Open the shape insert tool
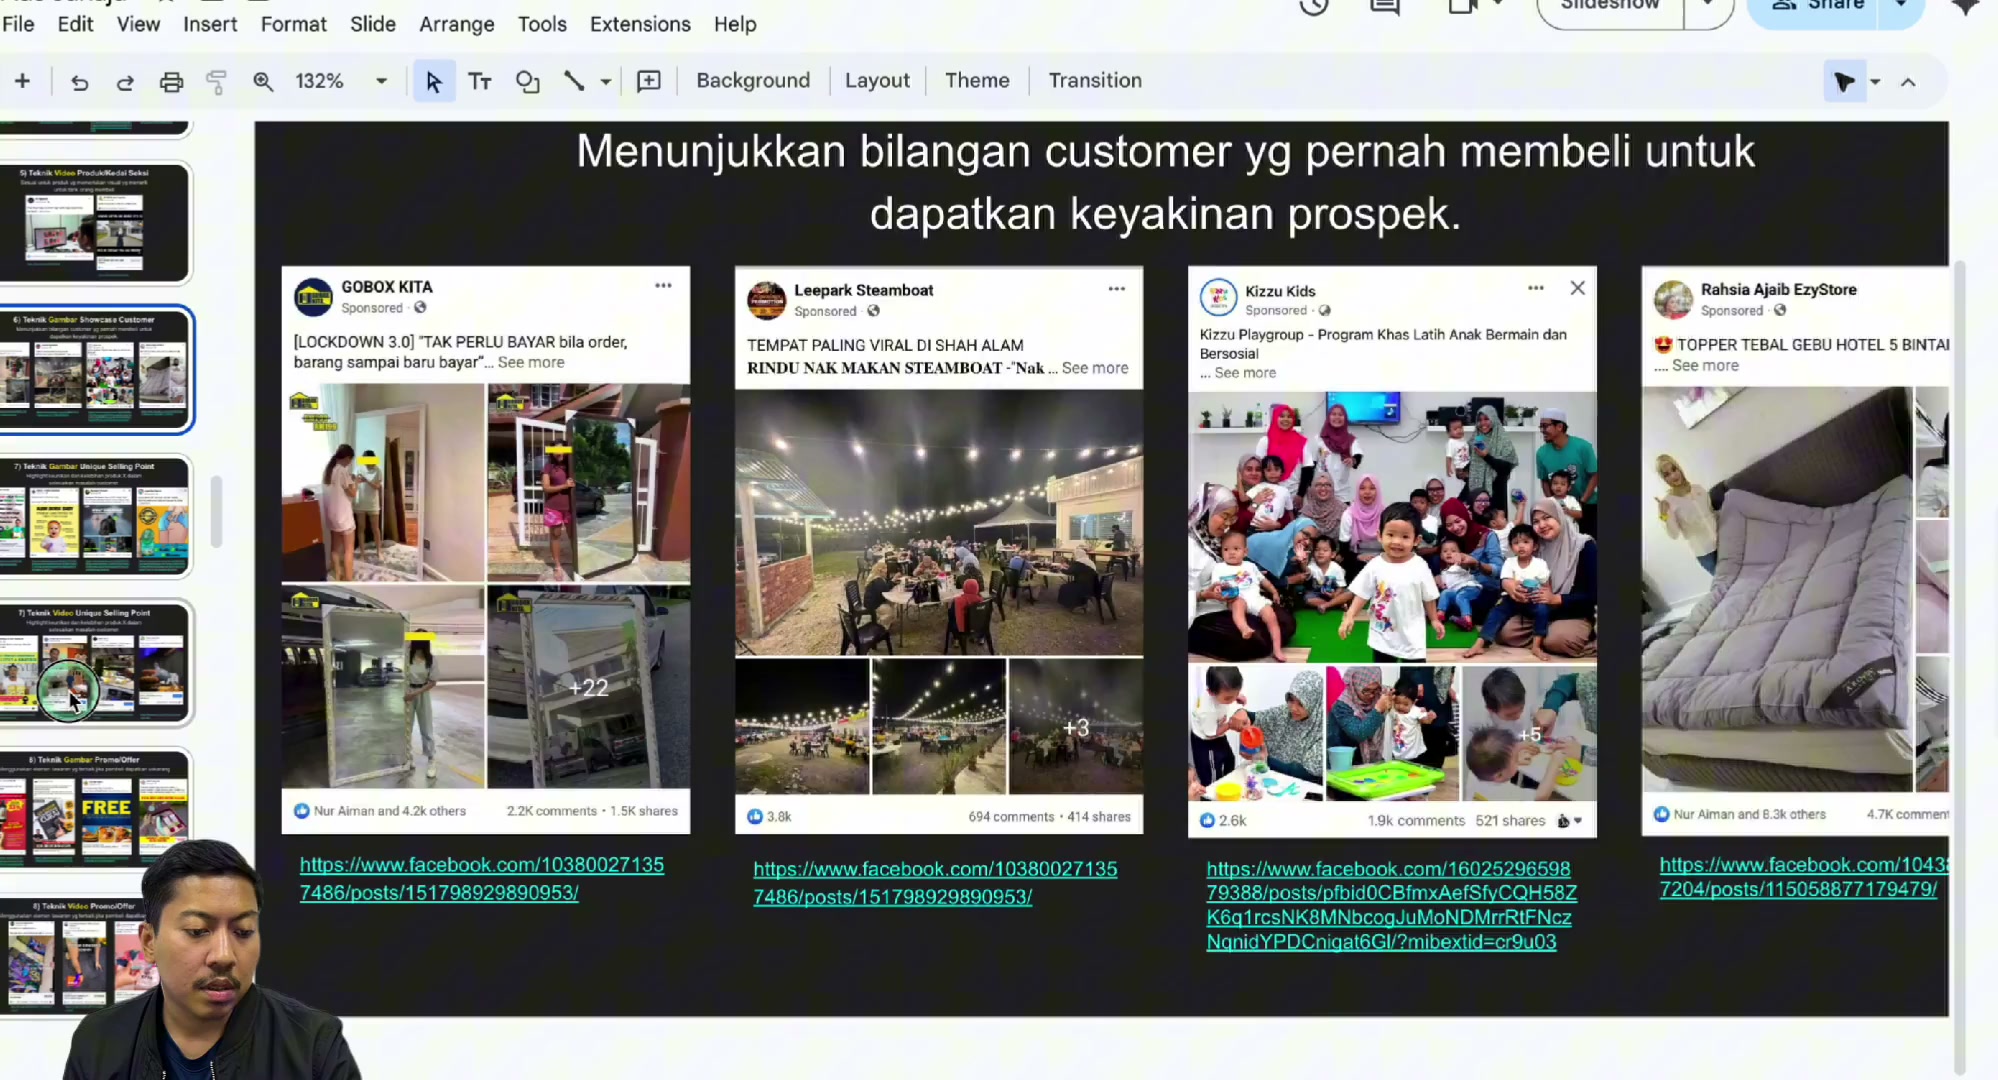This screenshot has width=1998, height=1080. [527, 81]
